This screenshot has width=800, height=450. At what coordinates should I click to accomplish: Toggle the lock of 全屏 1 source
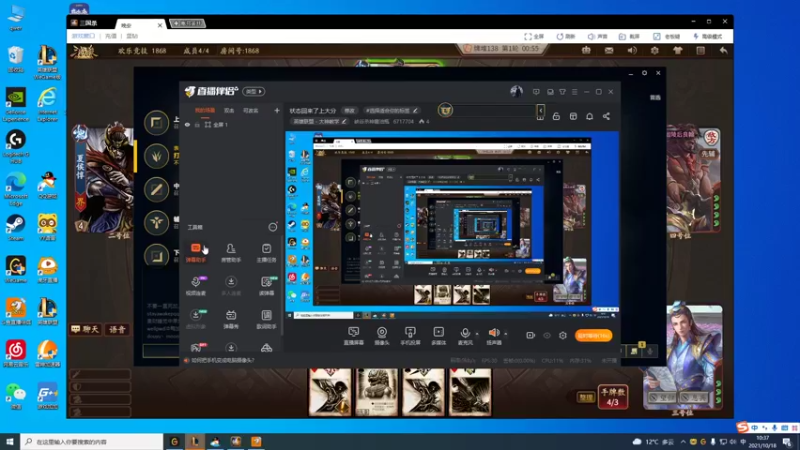[x=197, y=124]
